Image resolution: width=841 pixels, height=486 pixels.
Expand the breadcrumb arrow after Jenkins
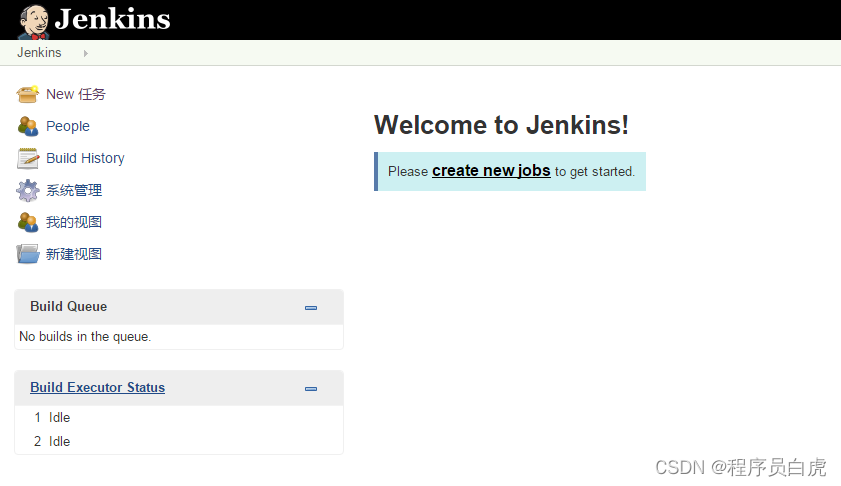coord(85,53)
